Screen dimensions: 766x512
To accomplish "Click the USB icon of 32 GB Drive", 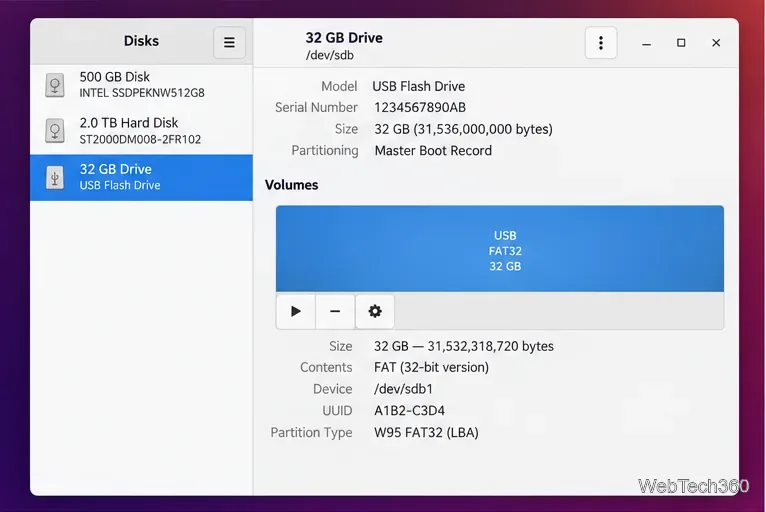I will click(55, 177).
